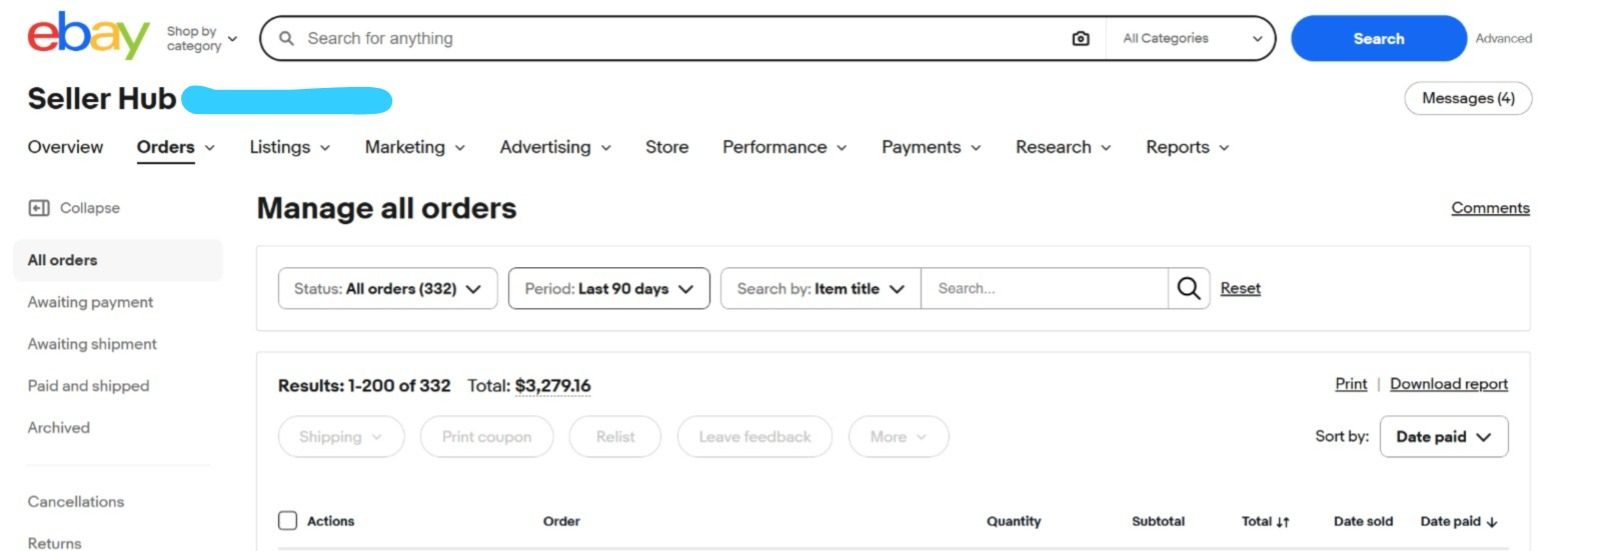Click the Print coupon button
Screen dimensions: 1599x551
487,437
